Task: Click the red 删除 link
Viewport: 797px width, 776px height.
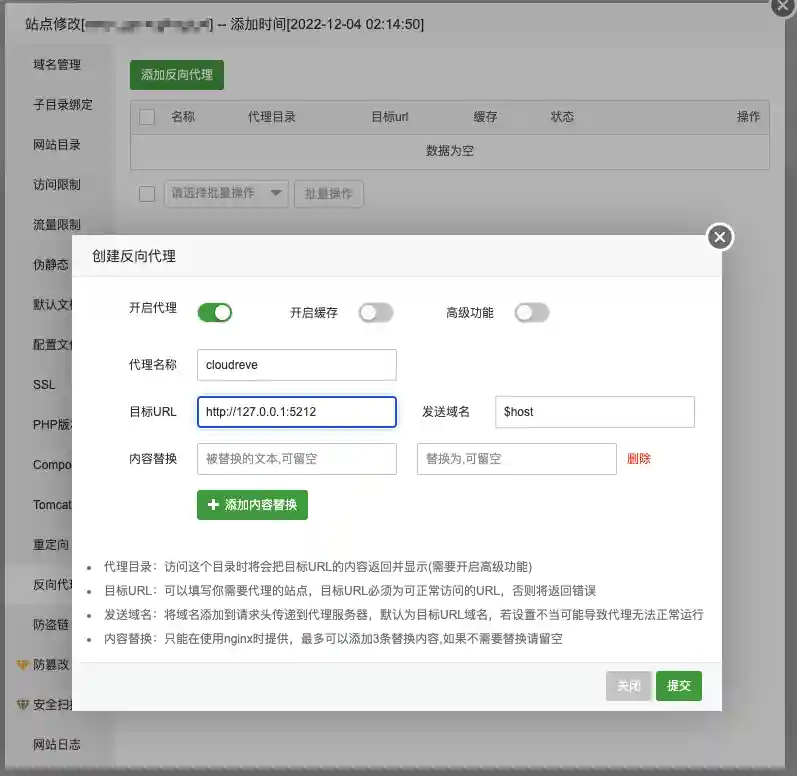Action: (638, 459)
